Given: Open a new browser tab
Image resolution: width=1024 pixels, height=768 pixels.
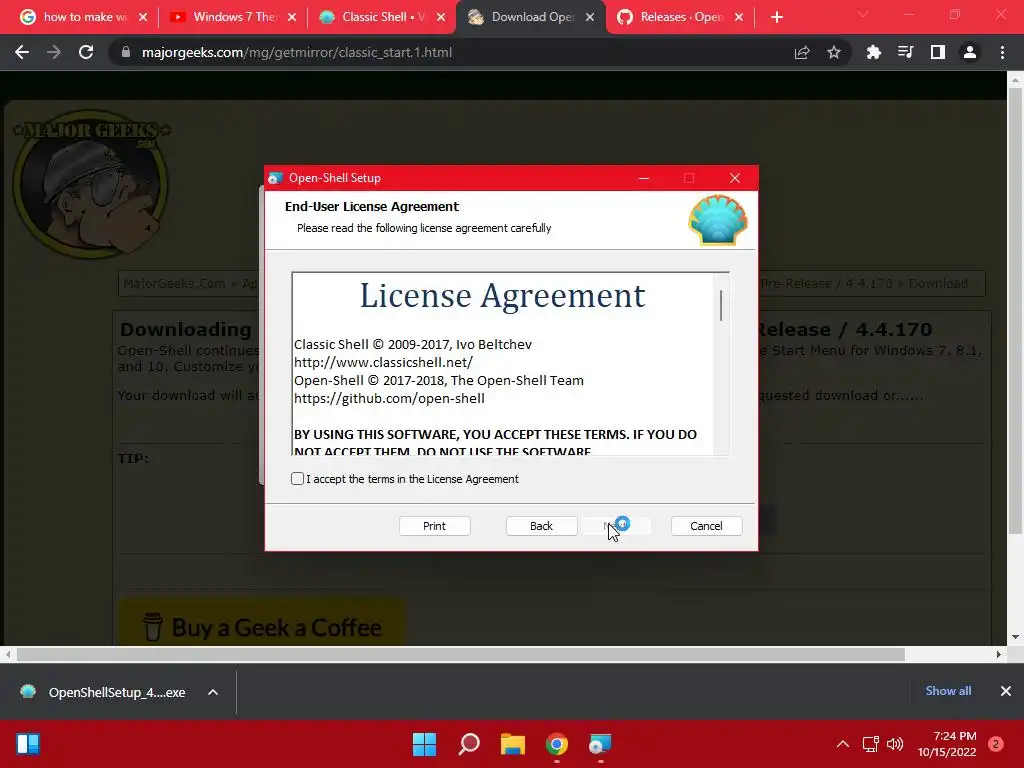Looking at the screenshot, I should [776, 17].
